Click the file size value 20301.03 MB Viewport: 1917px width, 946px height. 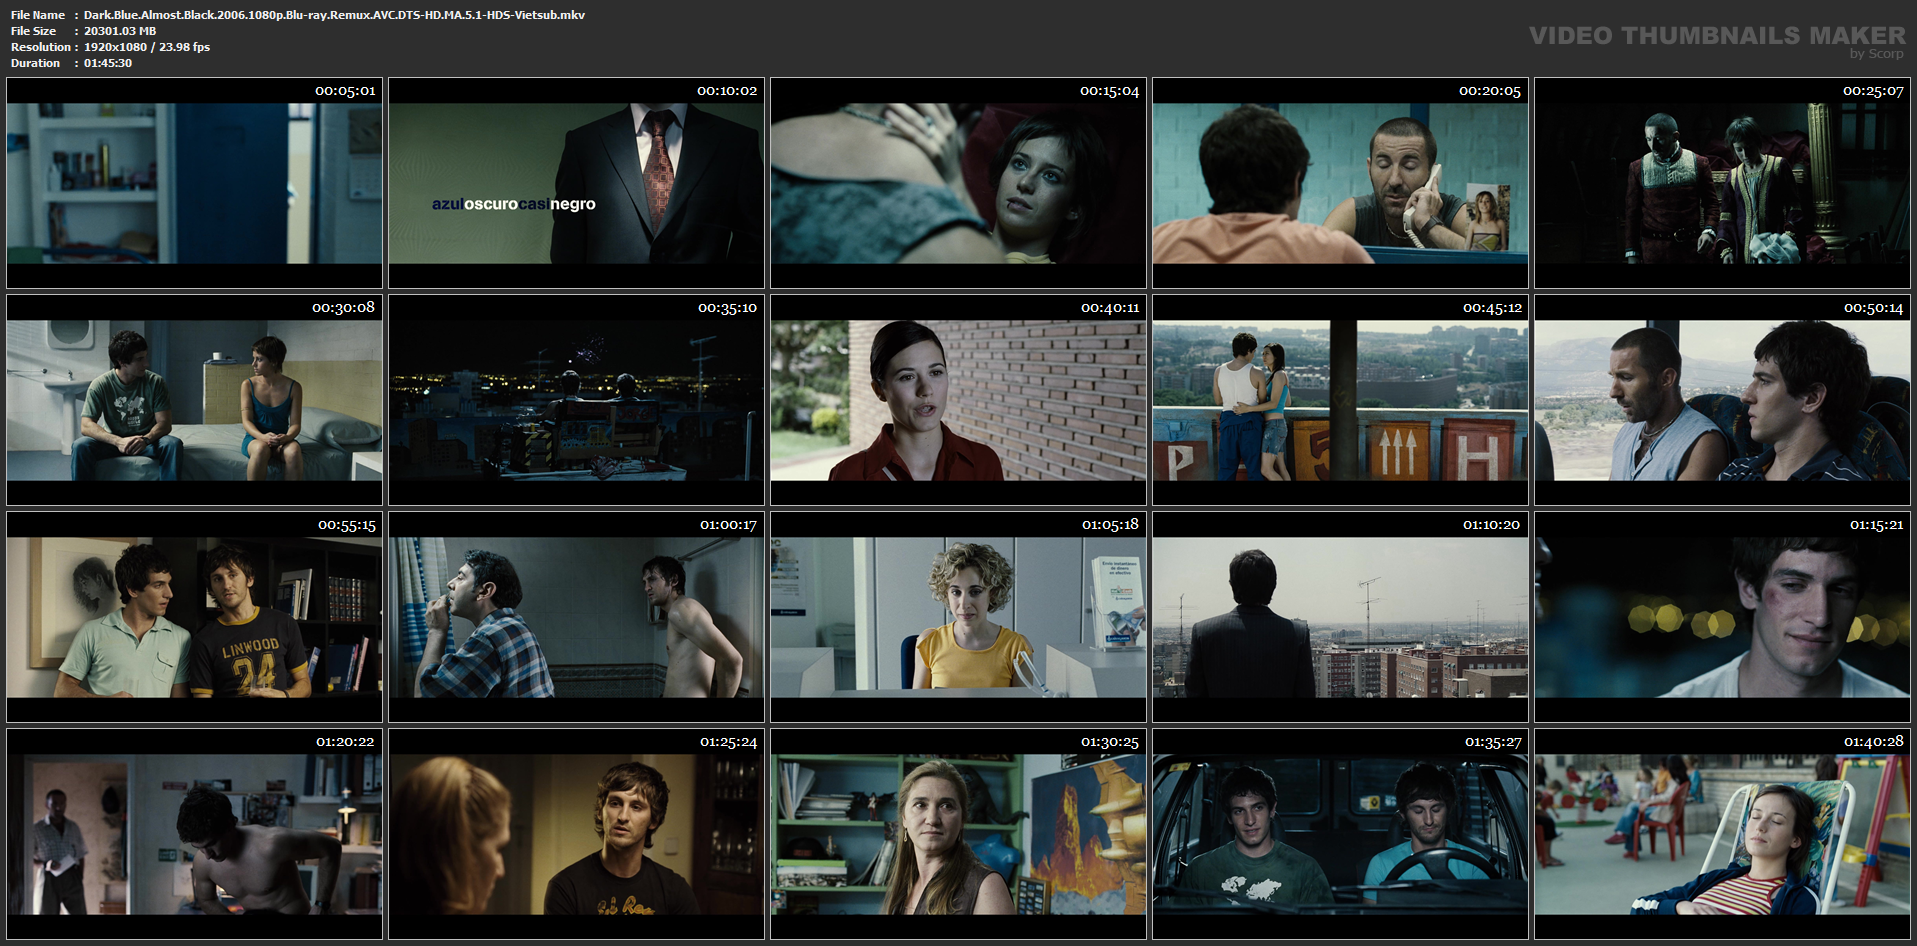click(x=120, y=31)
